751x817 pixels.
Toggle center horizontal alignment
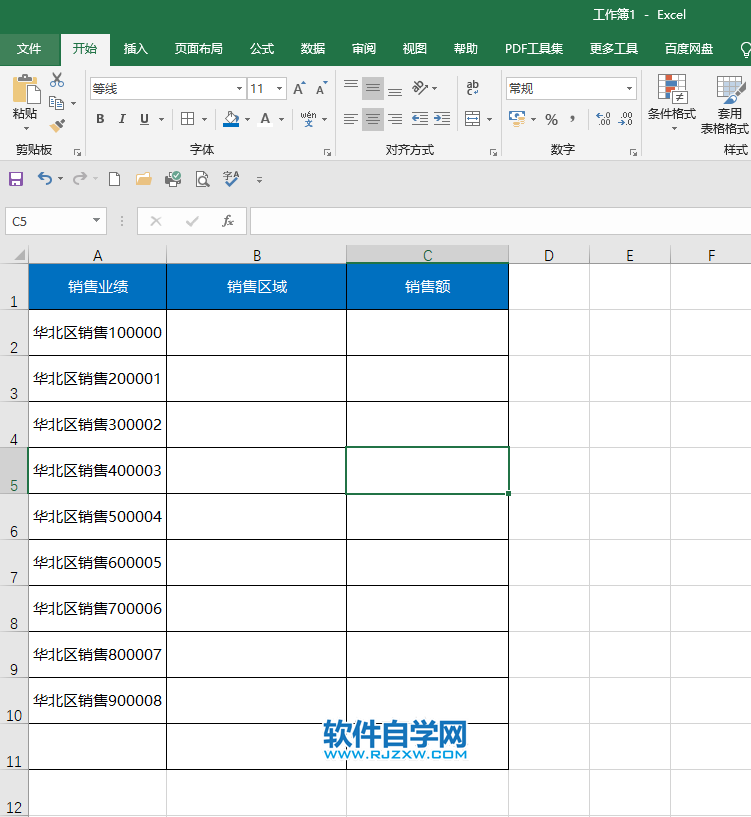[x=372, y=119]
